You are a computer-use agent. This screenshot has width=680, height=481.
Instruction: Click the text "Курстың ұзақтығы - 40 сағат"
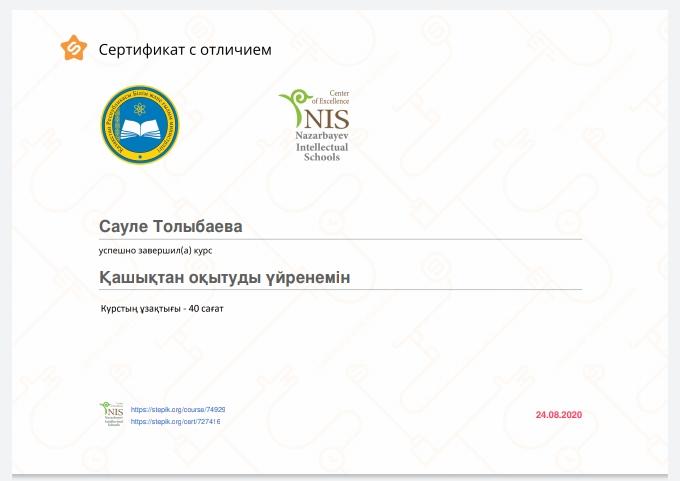tap(162, 309)
